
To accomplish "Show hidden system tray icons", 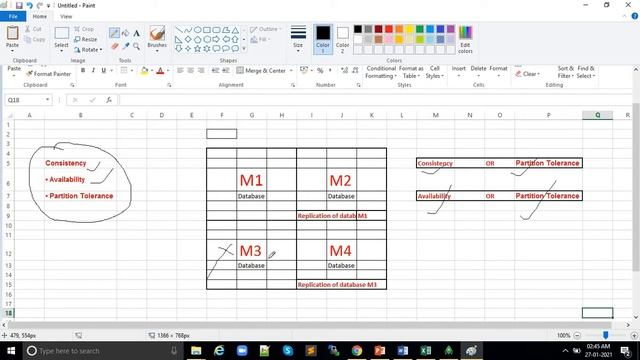I will coord(565,351).
